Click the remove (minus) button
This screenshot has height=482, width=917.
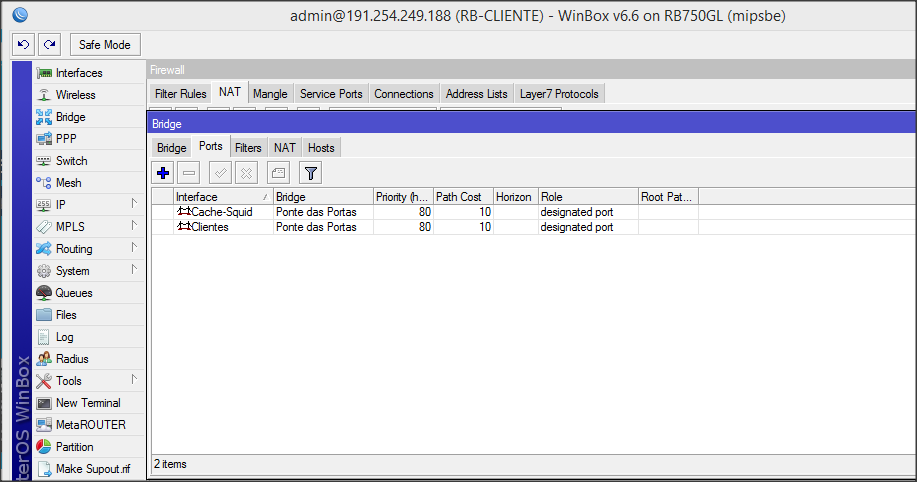coord(189,173)
